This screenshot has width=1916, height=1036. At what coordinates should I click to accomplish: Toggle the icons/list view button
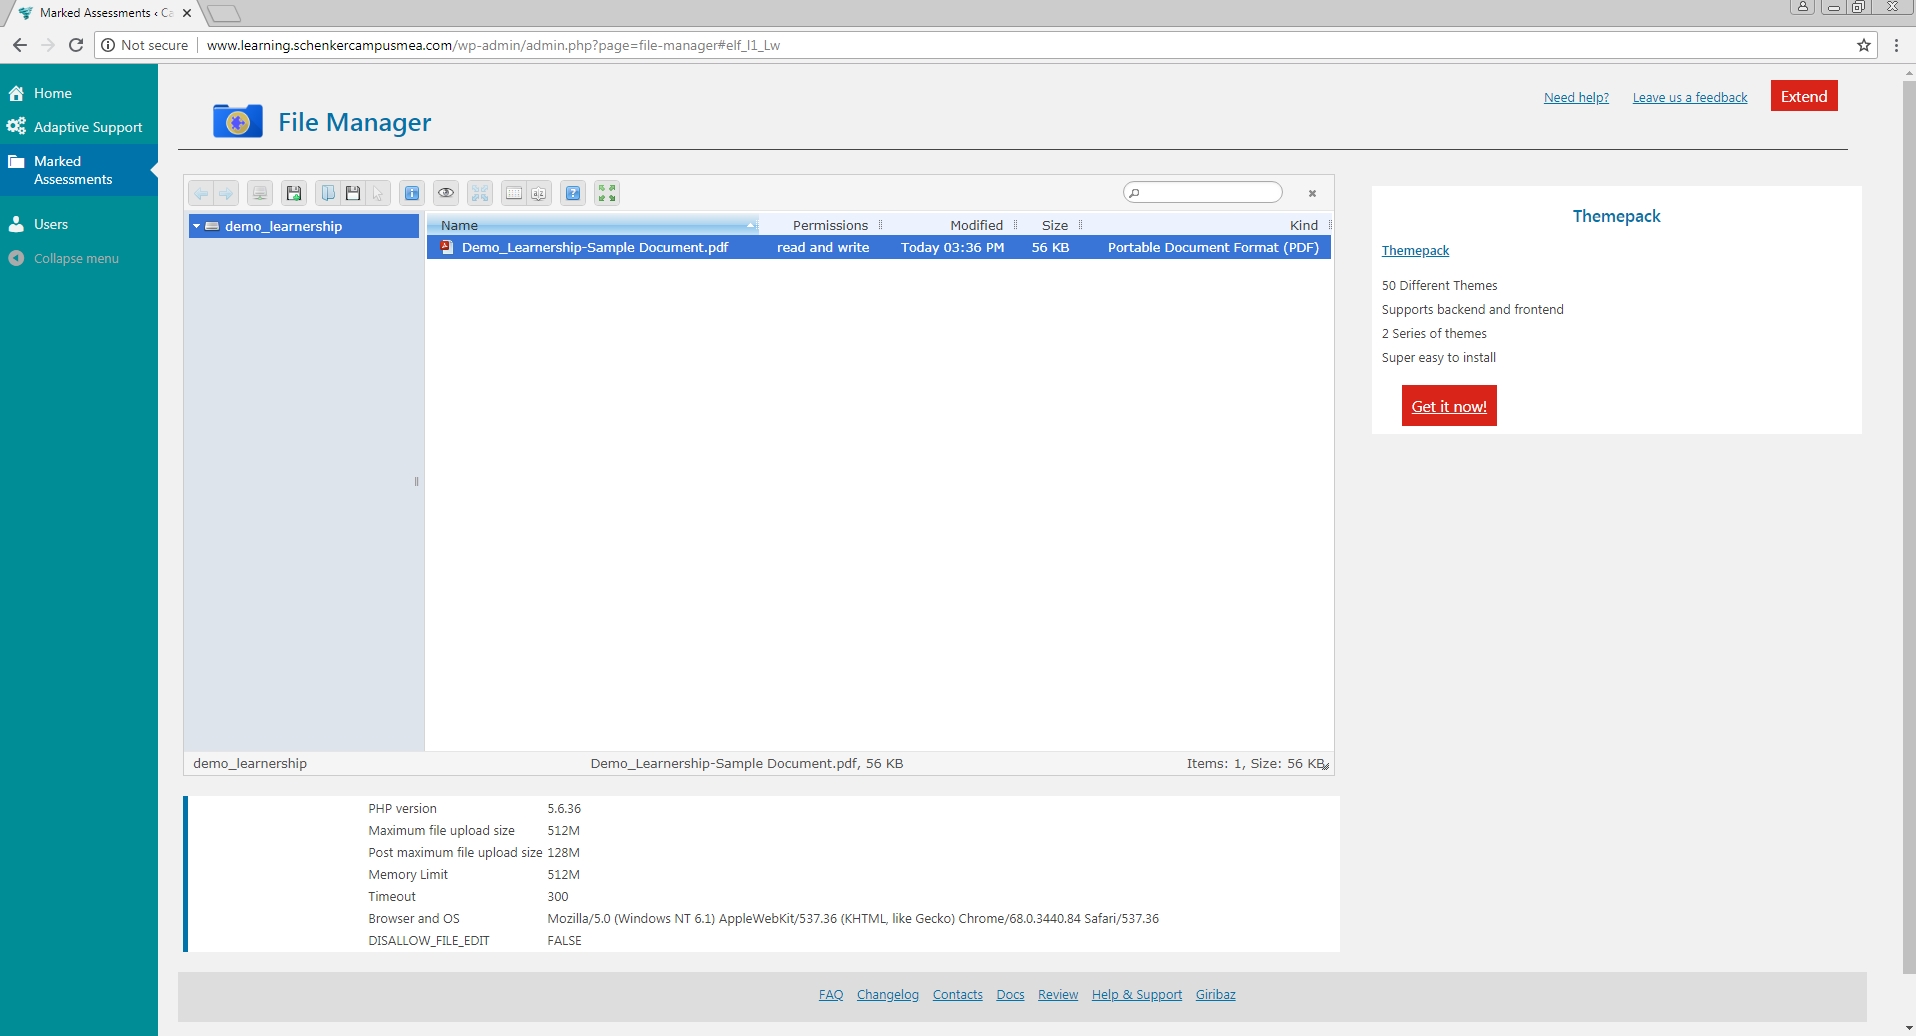pyautogui.click(x=514, y=193)
